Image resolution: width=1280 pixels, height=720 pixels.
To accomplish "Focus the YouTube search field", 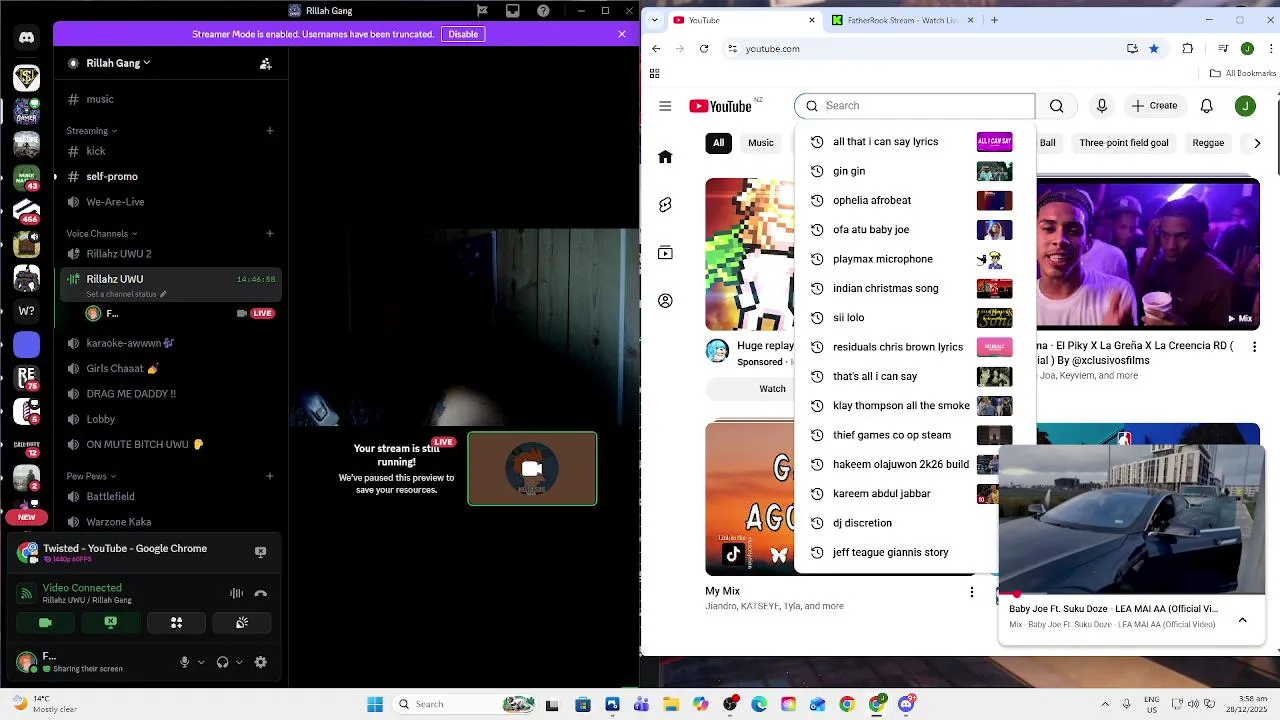I will (x=915, y=106).
